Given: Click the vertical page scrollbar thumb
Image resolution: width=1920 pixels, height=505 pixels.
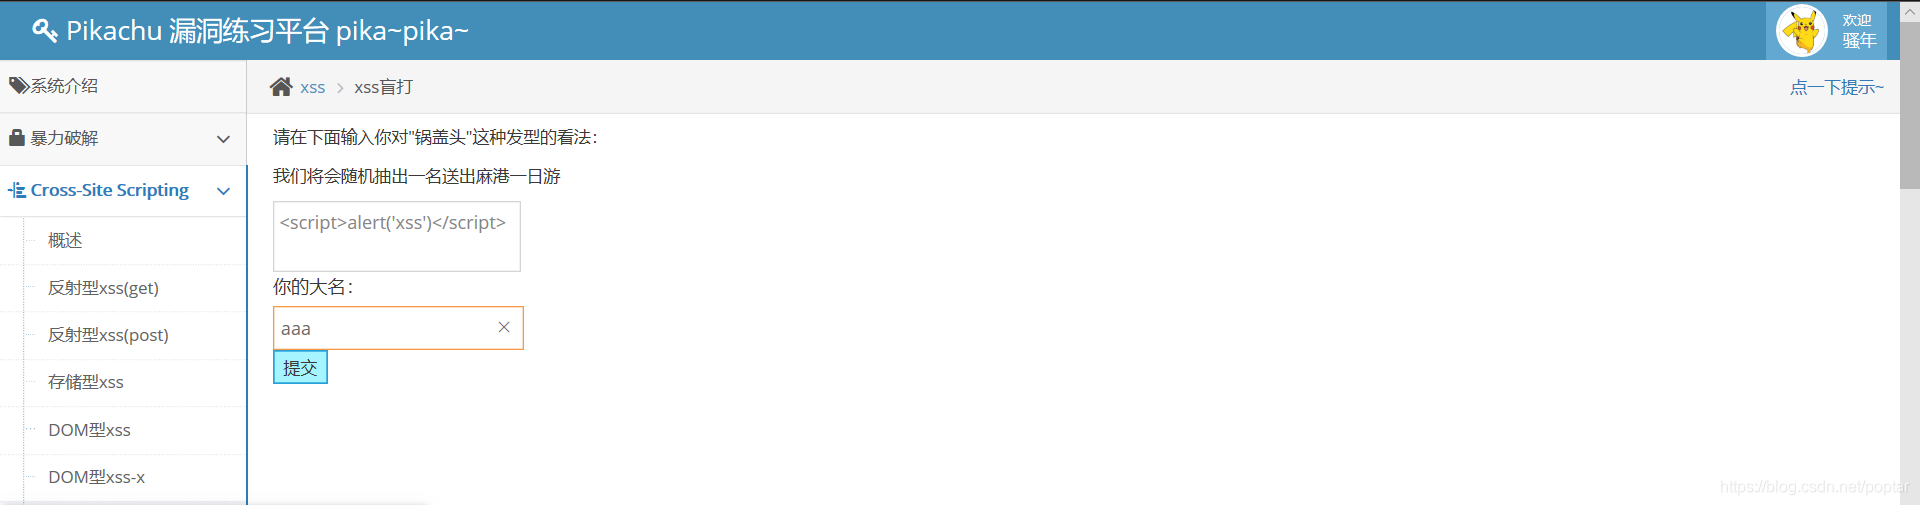Looking at the screenshot, I should click(x=1910, y=105).
